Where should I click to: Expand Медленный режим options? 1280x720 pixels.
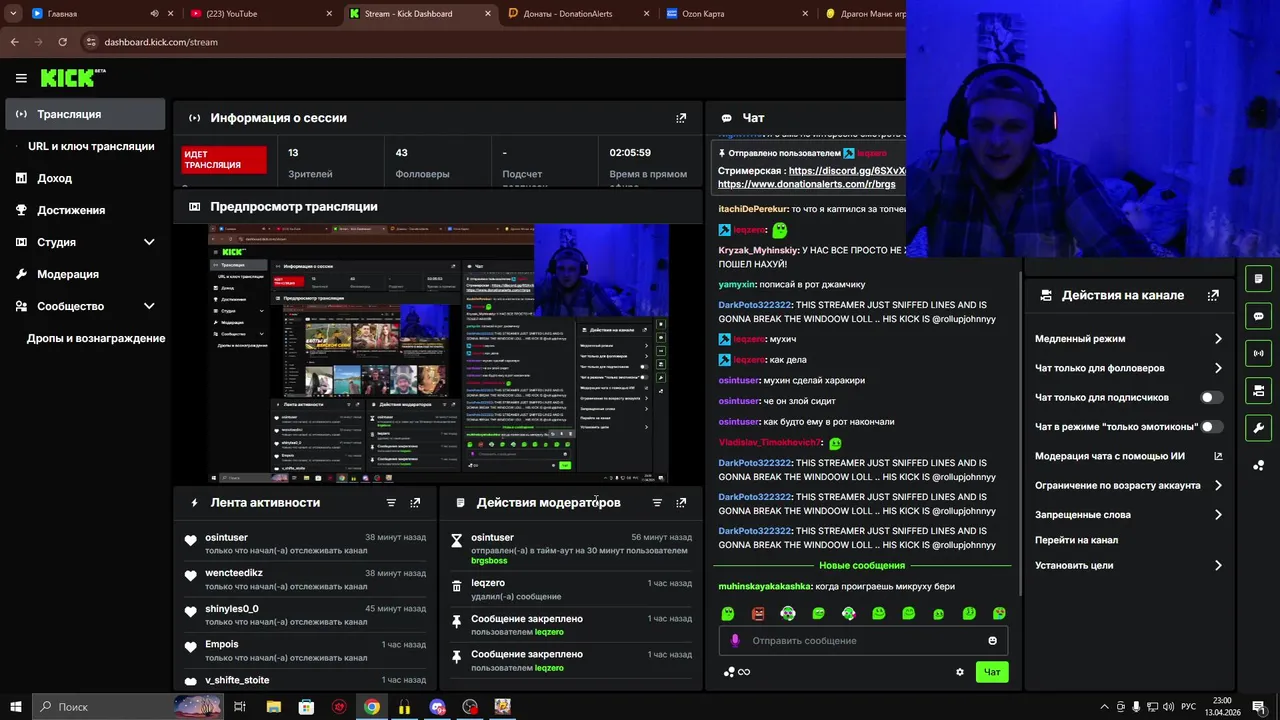point(1218,339)
